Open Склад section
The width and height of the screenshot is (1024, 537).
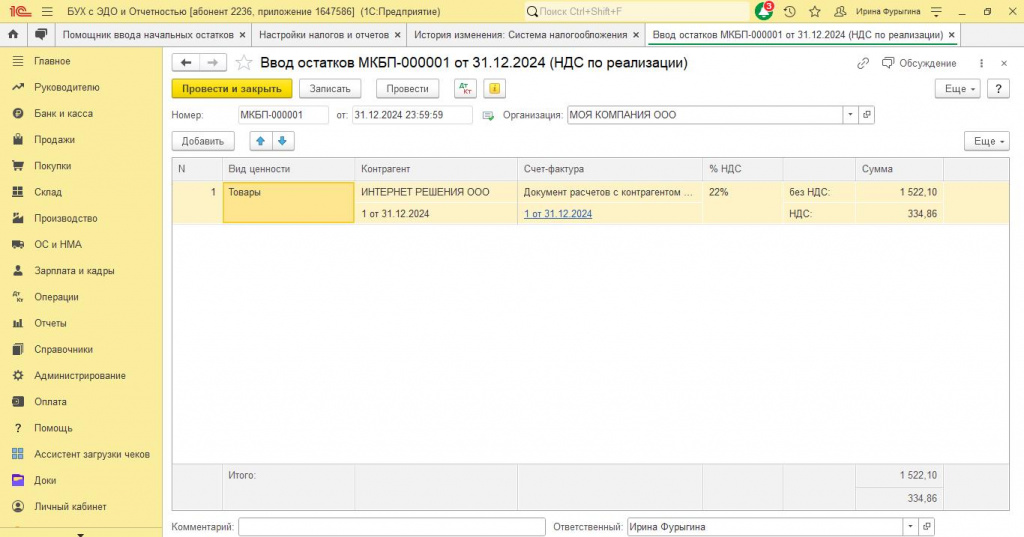(48, 192)
